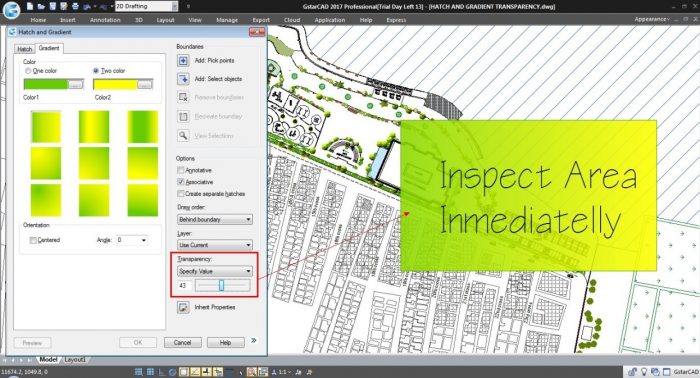Expand the Transparency Specify Value dropdown
Image resolution: width=700 pixels, height=378 pixels.
coord(215,271)
